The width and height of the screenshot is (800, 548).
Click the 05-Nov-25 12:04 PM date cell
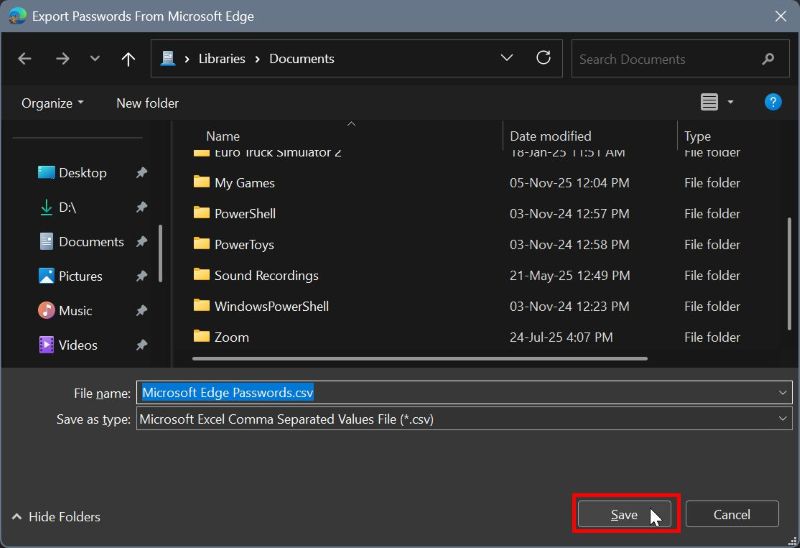pyautogui.click(x=569, y=183)
